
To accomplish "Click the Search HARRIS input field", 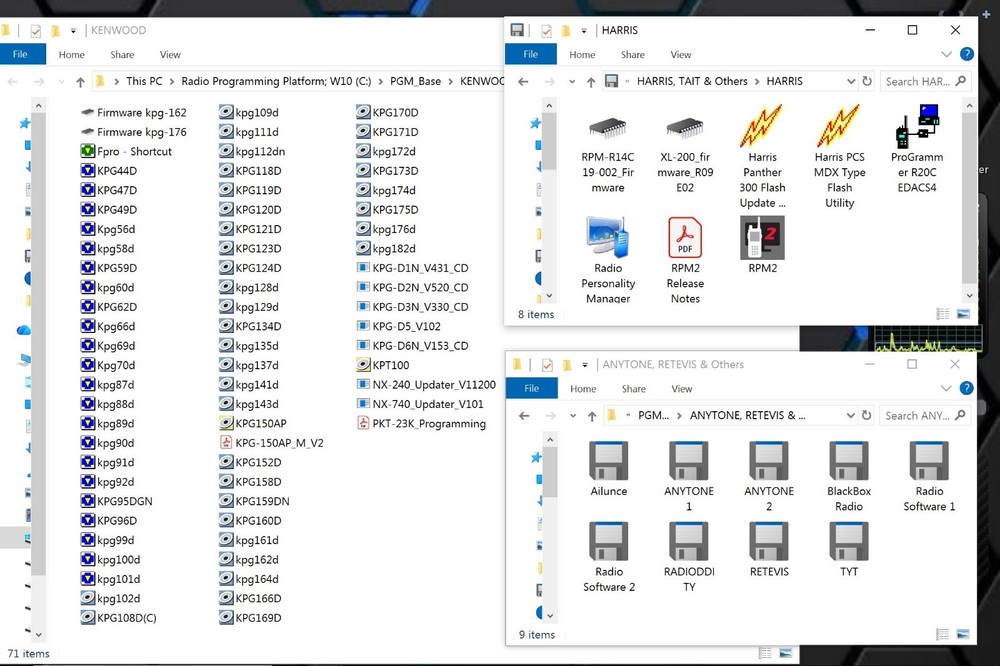I will [x=918, y=82].
